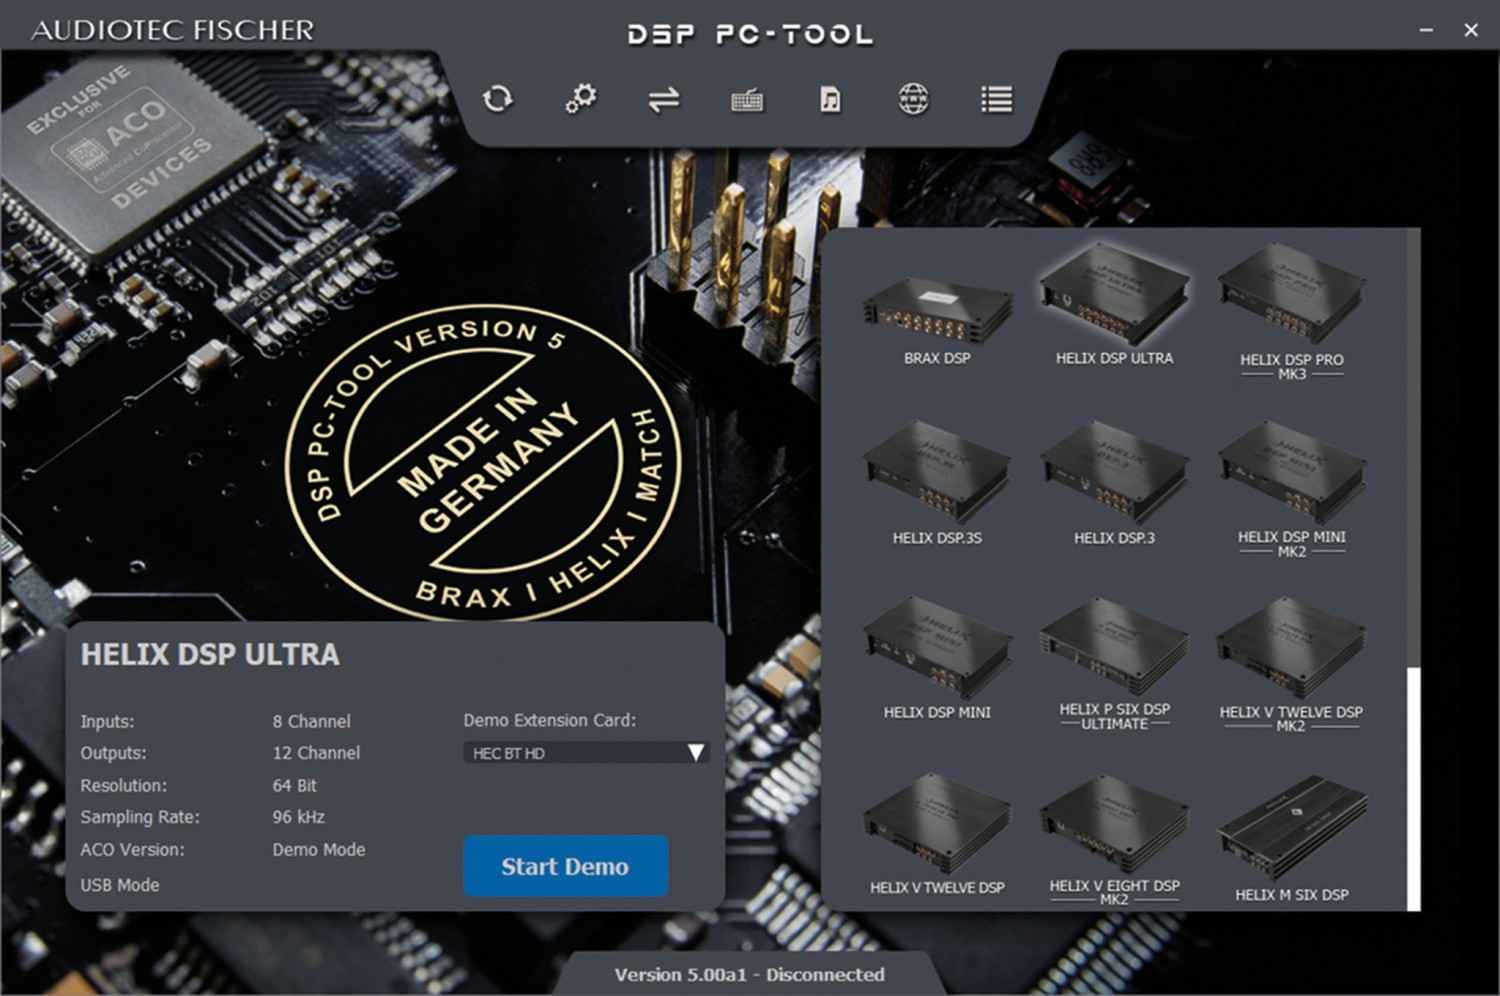Click the '64 Bit' resolution value

[x=294, y=786]
